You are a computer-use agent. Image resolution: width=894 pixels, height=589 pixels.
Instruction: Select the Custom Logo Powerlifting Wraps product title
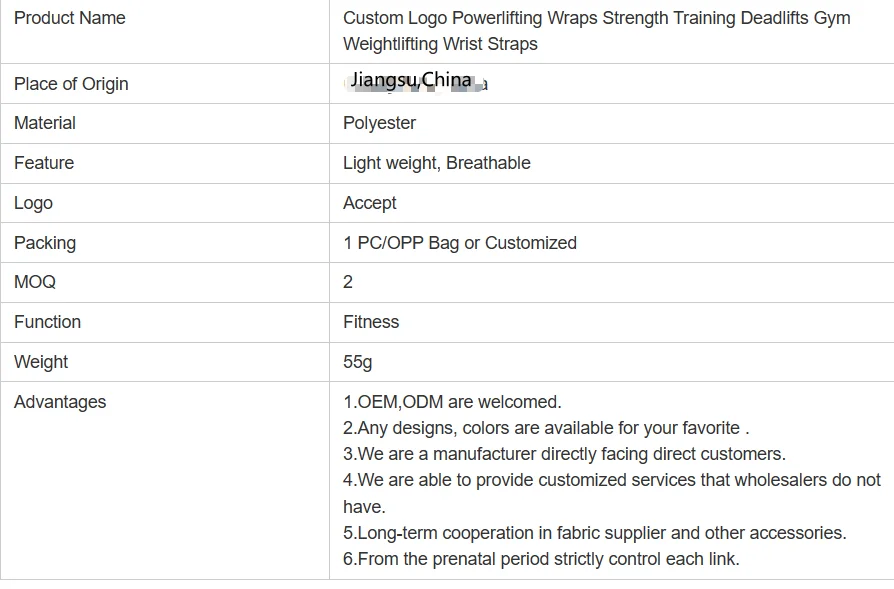tap(596, 31)
